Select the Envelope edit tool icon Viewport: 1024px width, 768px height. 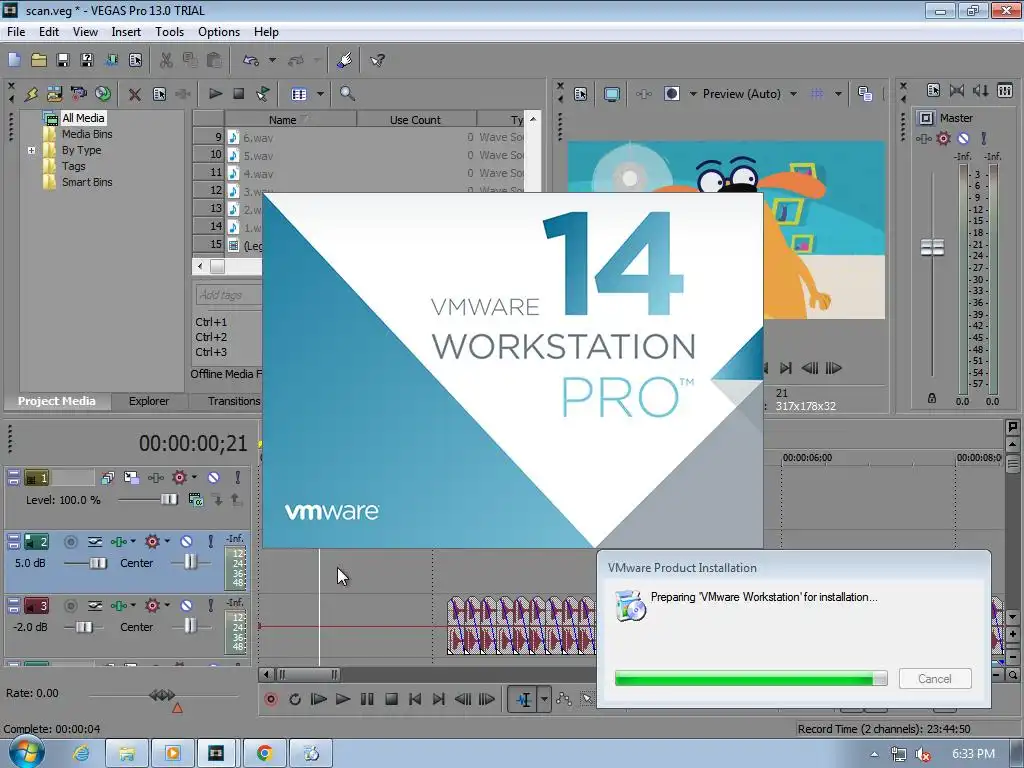click(564, 699)
